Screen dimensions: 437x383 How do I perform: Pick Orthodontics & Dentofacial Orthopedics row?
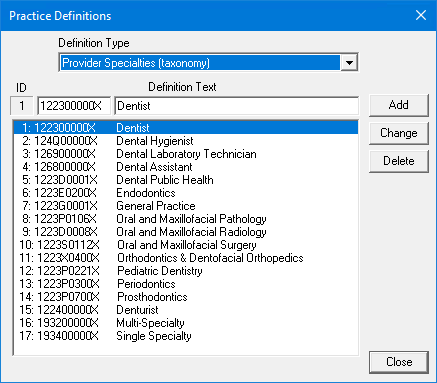pyautogui.click(x=186, y=258)
